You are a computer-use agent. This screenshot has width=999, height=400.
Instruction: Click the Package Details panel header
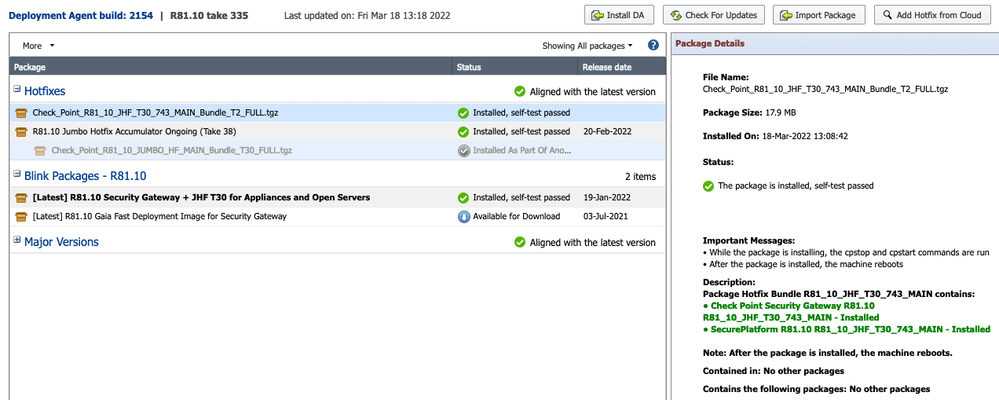pos(833,43)
